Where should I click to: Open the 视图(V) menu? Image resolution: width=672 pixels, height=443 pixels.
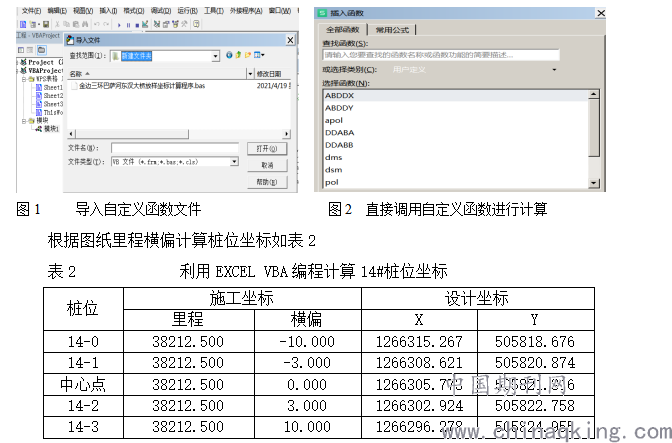[x=83, y=10]
